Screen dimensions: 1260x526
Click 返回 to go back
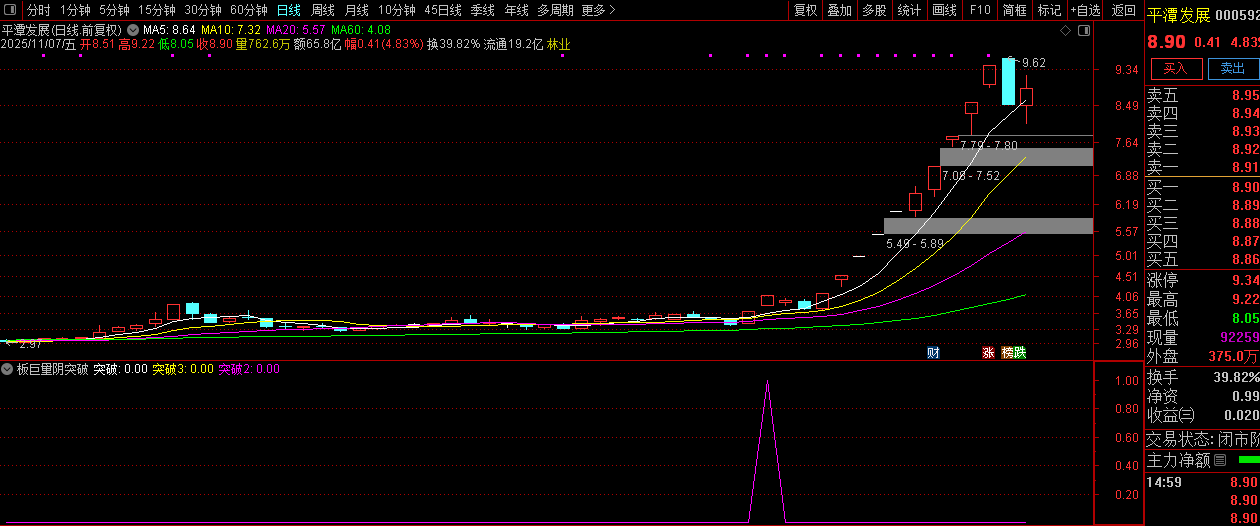coord(1124,10)
